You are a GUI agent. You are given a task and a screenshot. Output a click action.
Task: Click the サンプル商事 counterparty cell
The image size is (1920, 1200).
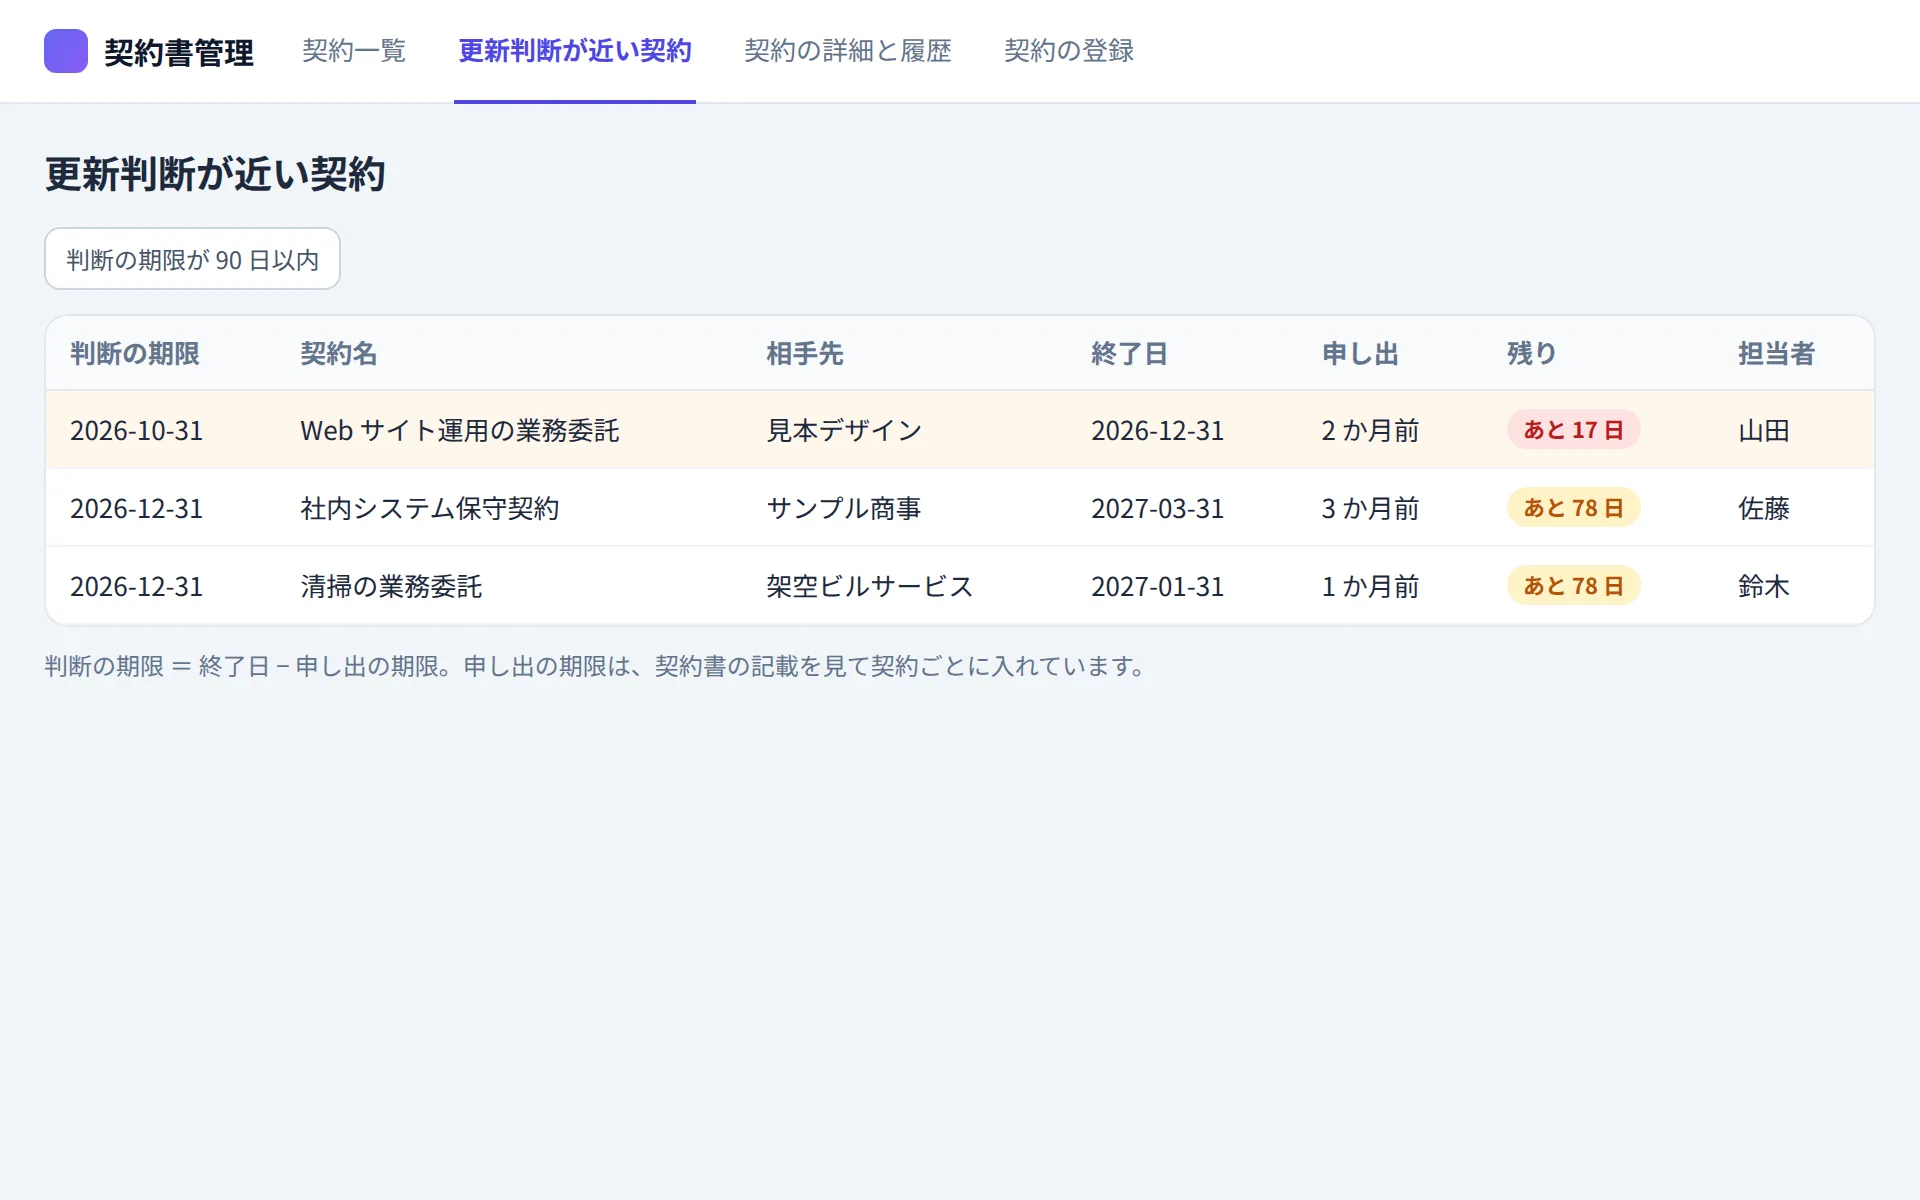pyautogui.click(x=844, y=509)
